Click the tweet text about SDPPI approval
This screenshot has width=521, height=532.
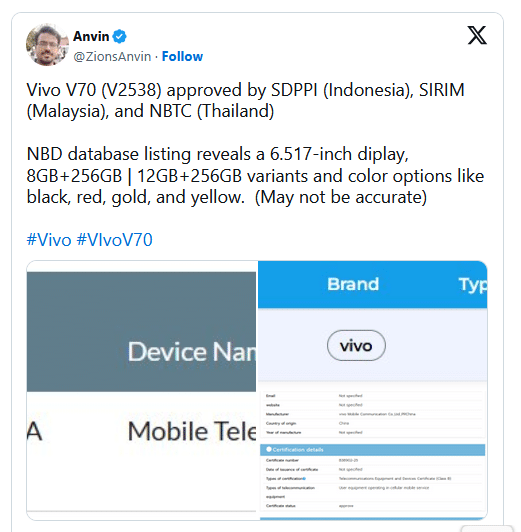(x=245, y=100)
